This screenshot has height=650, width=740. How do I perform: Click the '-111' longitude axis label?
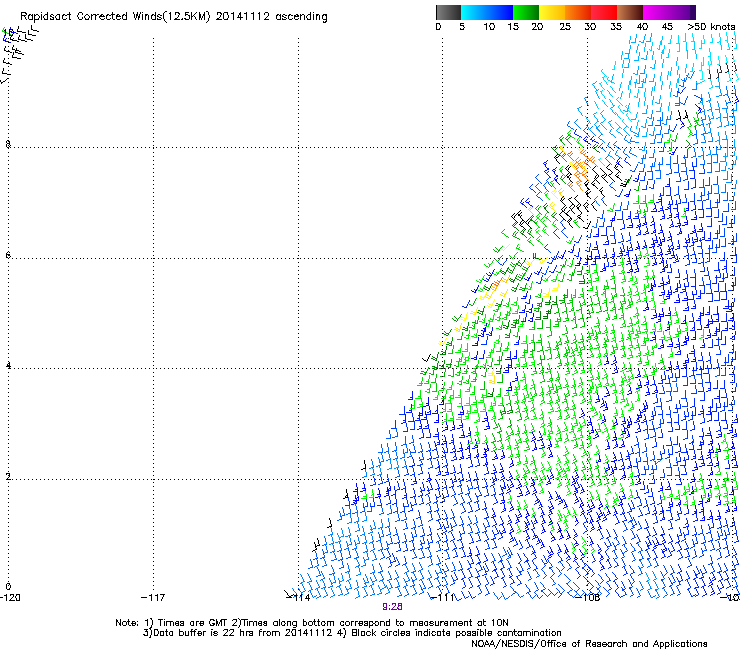click(442, 598)
